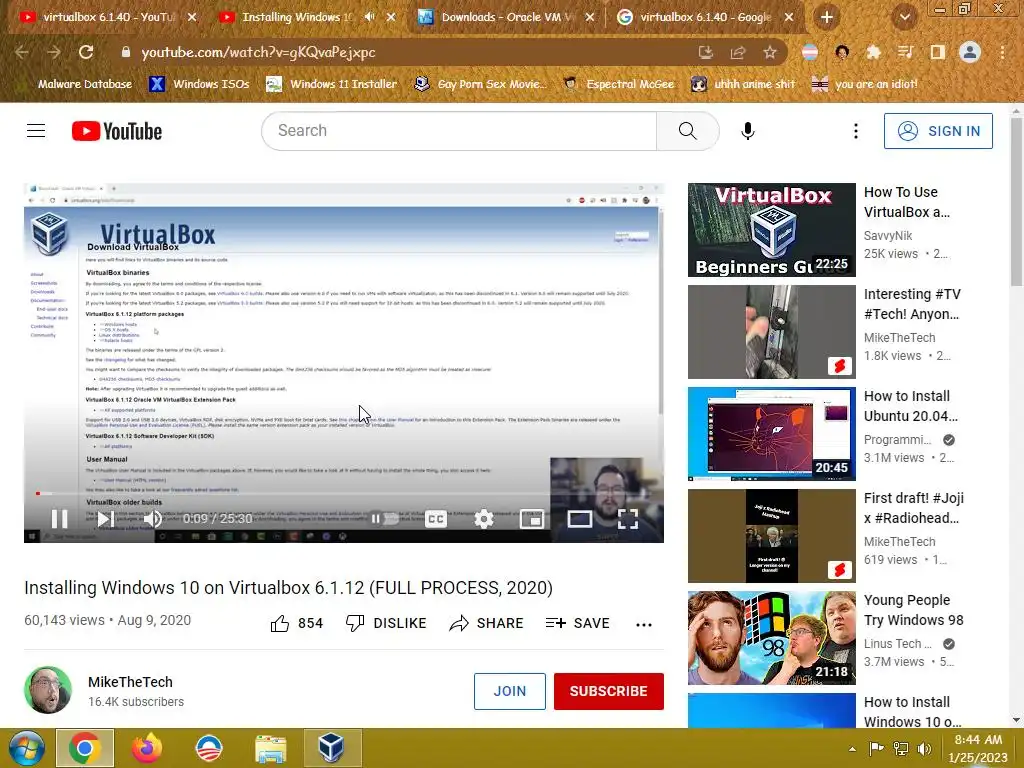The image size is (1024, 768).
Task: Open a new browser tab
Action: point(826,17)
